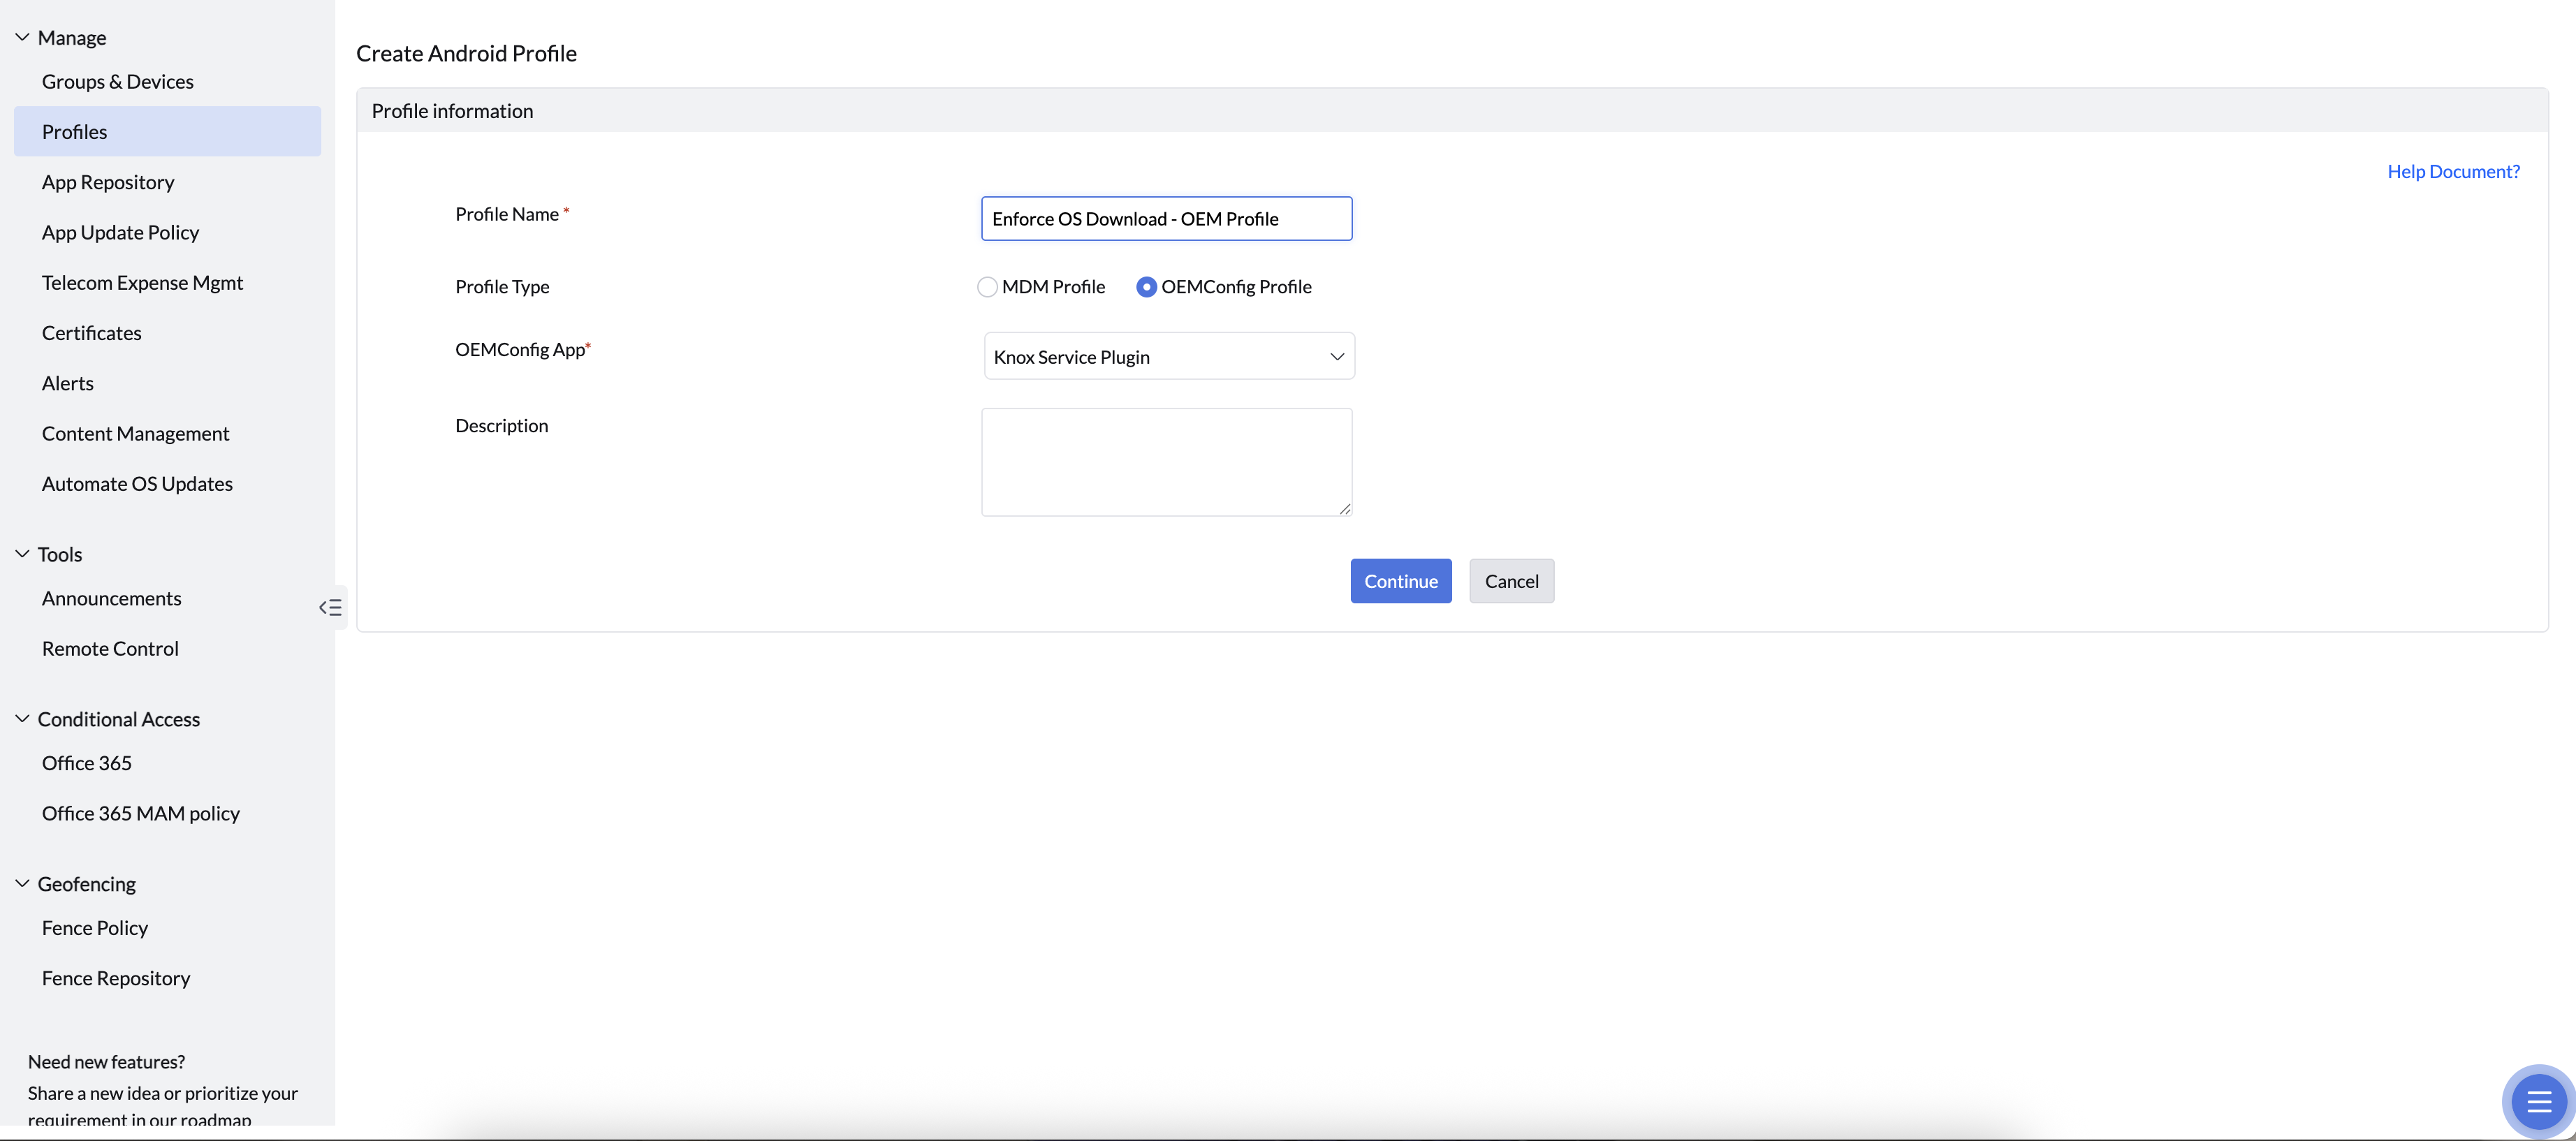The image size is (2576, 1141).
Task: Open Fence Policy under Geofencing
Action: click(95, 928)
